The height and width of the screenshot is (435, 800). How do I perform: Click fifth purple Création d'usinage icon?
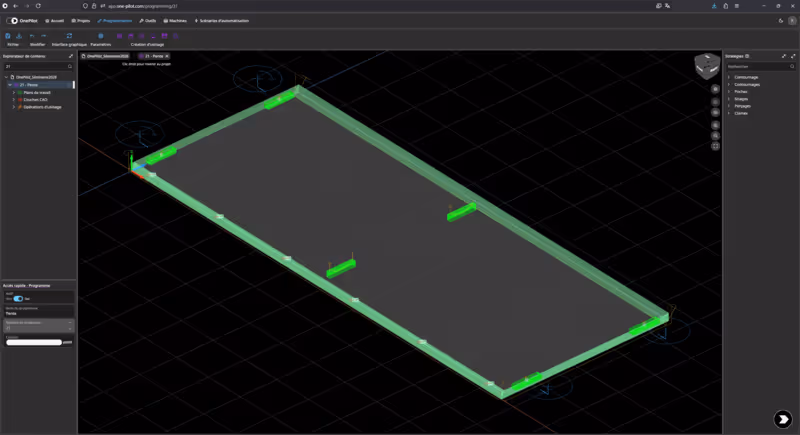coord(164,36)
